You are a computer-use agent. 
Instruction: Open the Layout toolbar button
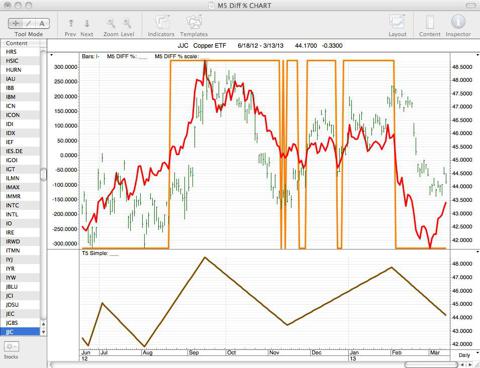(397, 23)
